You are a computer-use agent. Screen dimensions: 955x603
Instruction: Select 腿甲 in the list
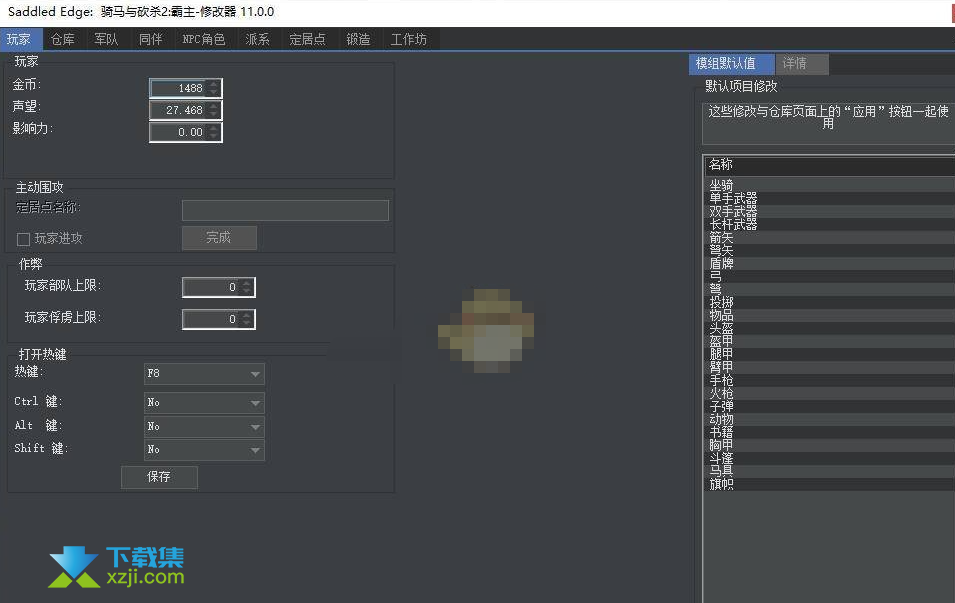(x=830, y=354)
